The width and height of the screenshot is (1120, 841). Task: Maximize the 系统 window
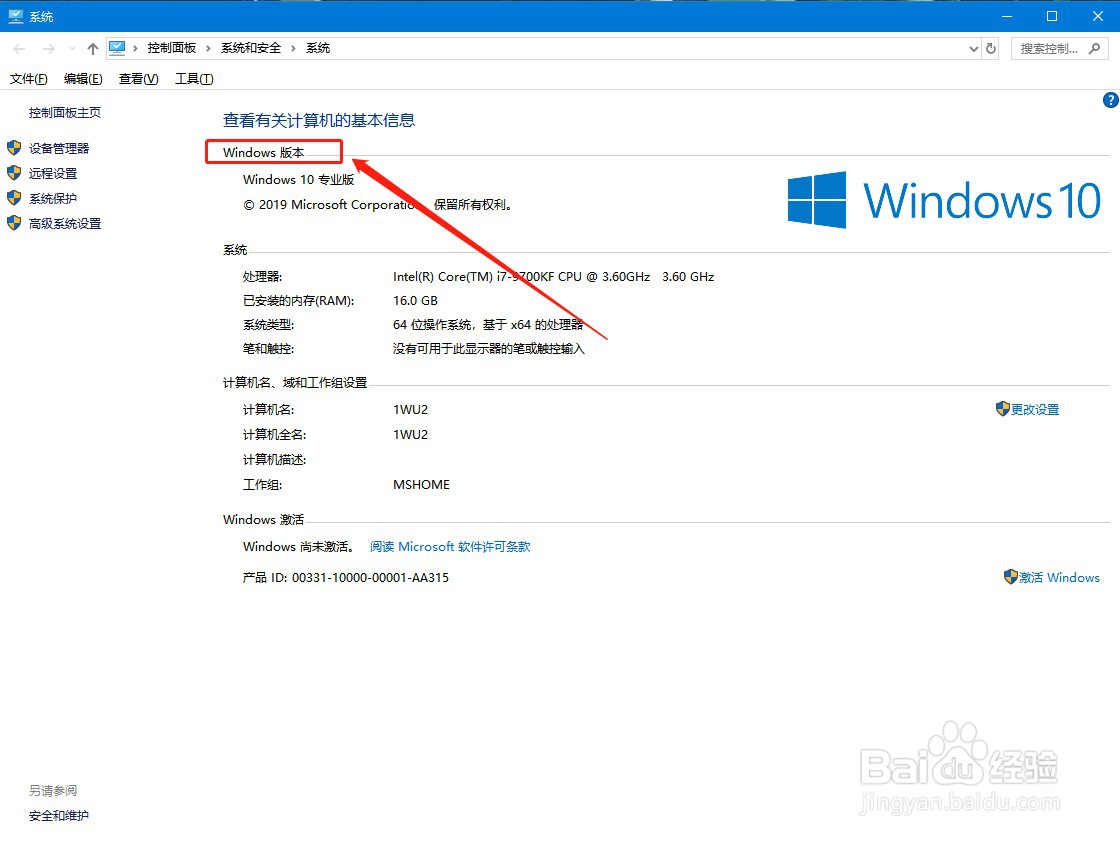(1052, 16)
